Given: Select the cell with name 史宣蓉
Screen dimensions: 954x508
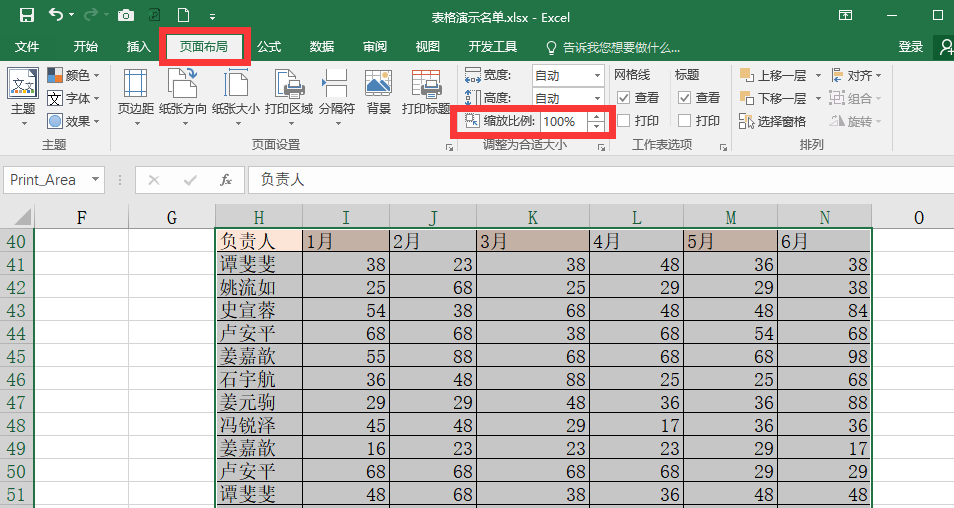Looking at the screenshot, I should click(259, 310).
